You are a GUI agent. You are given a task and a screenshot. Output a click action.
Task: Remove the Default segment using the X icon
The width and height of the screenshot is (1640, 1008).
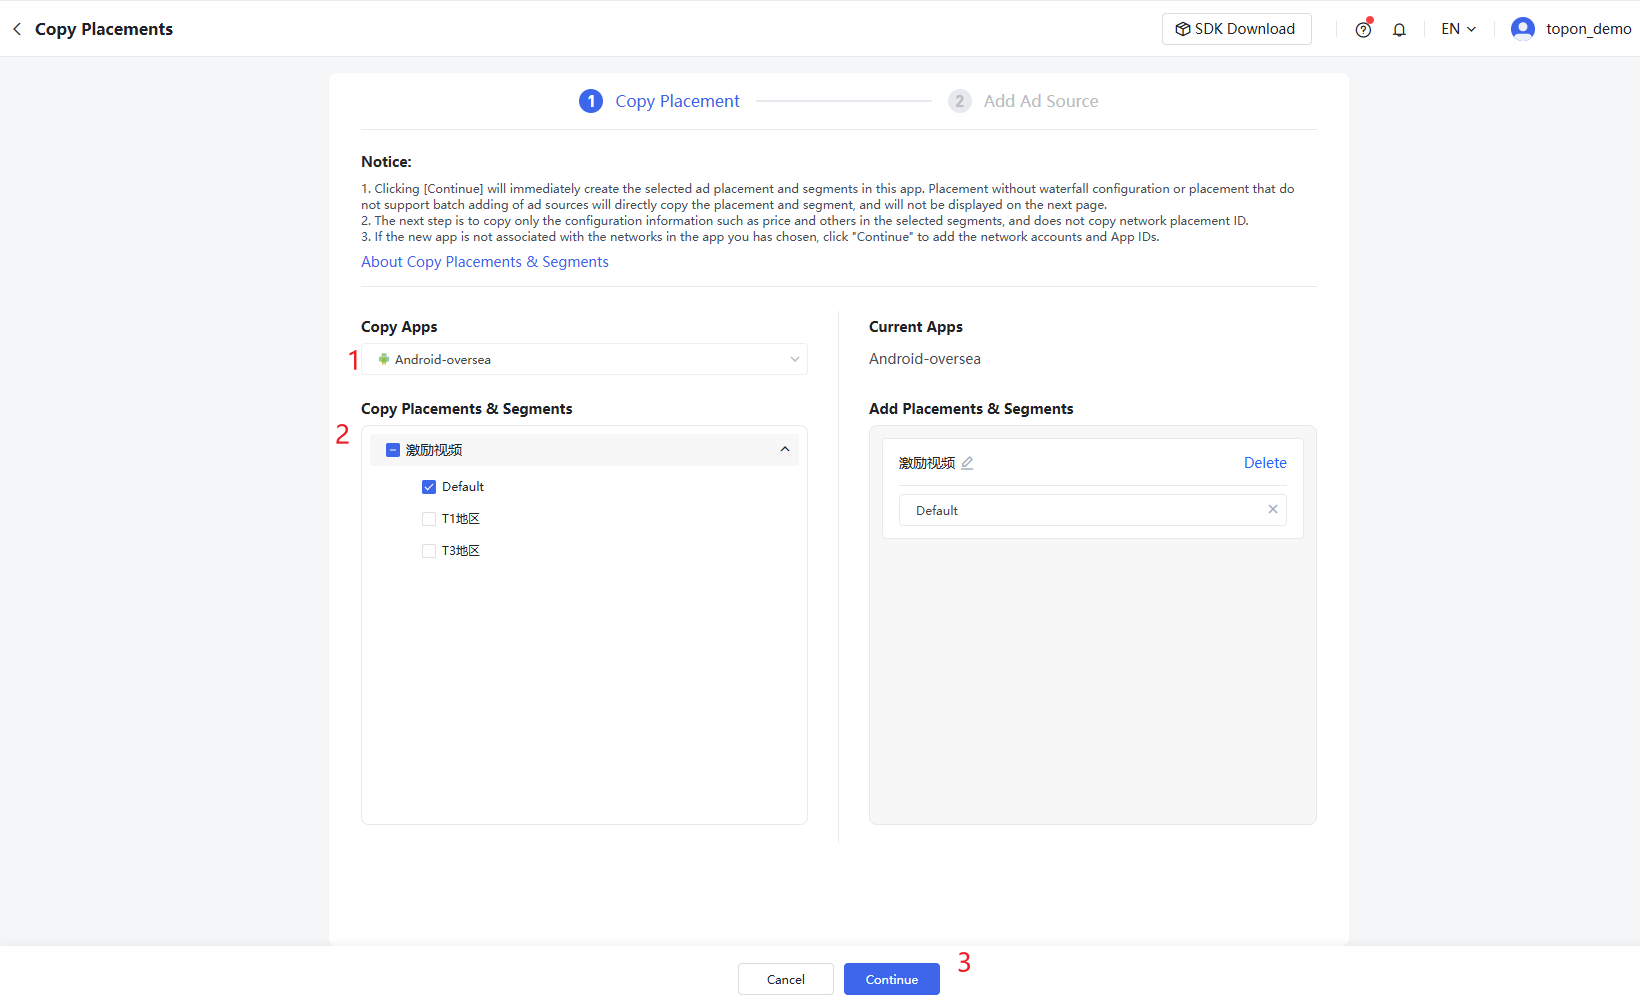(x=1273, y=509)
